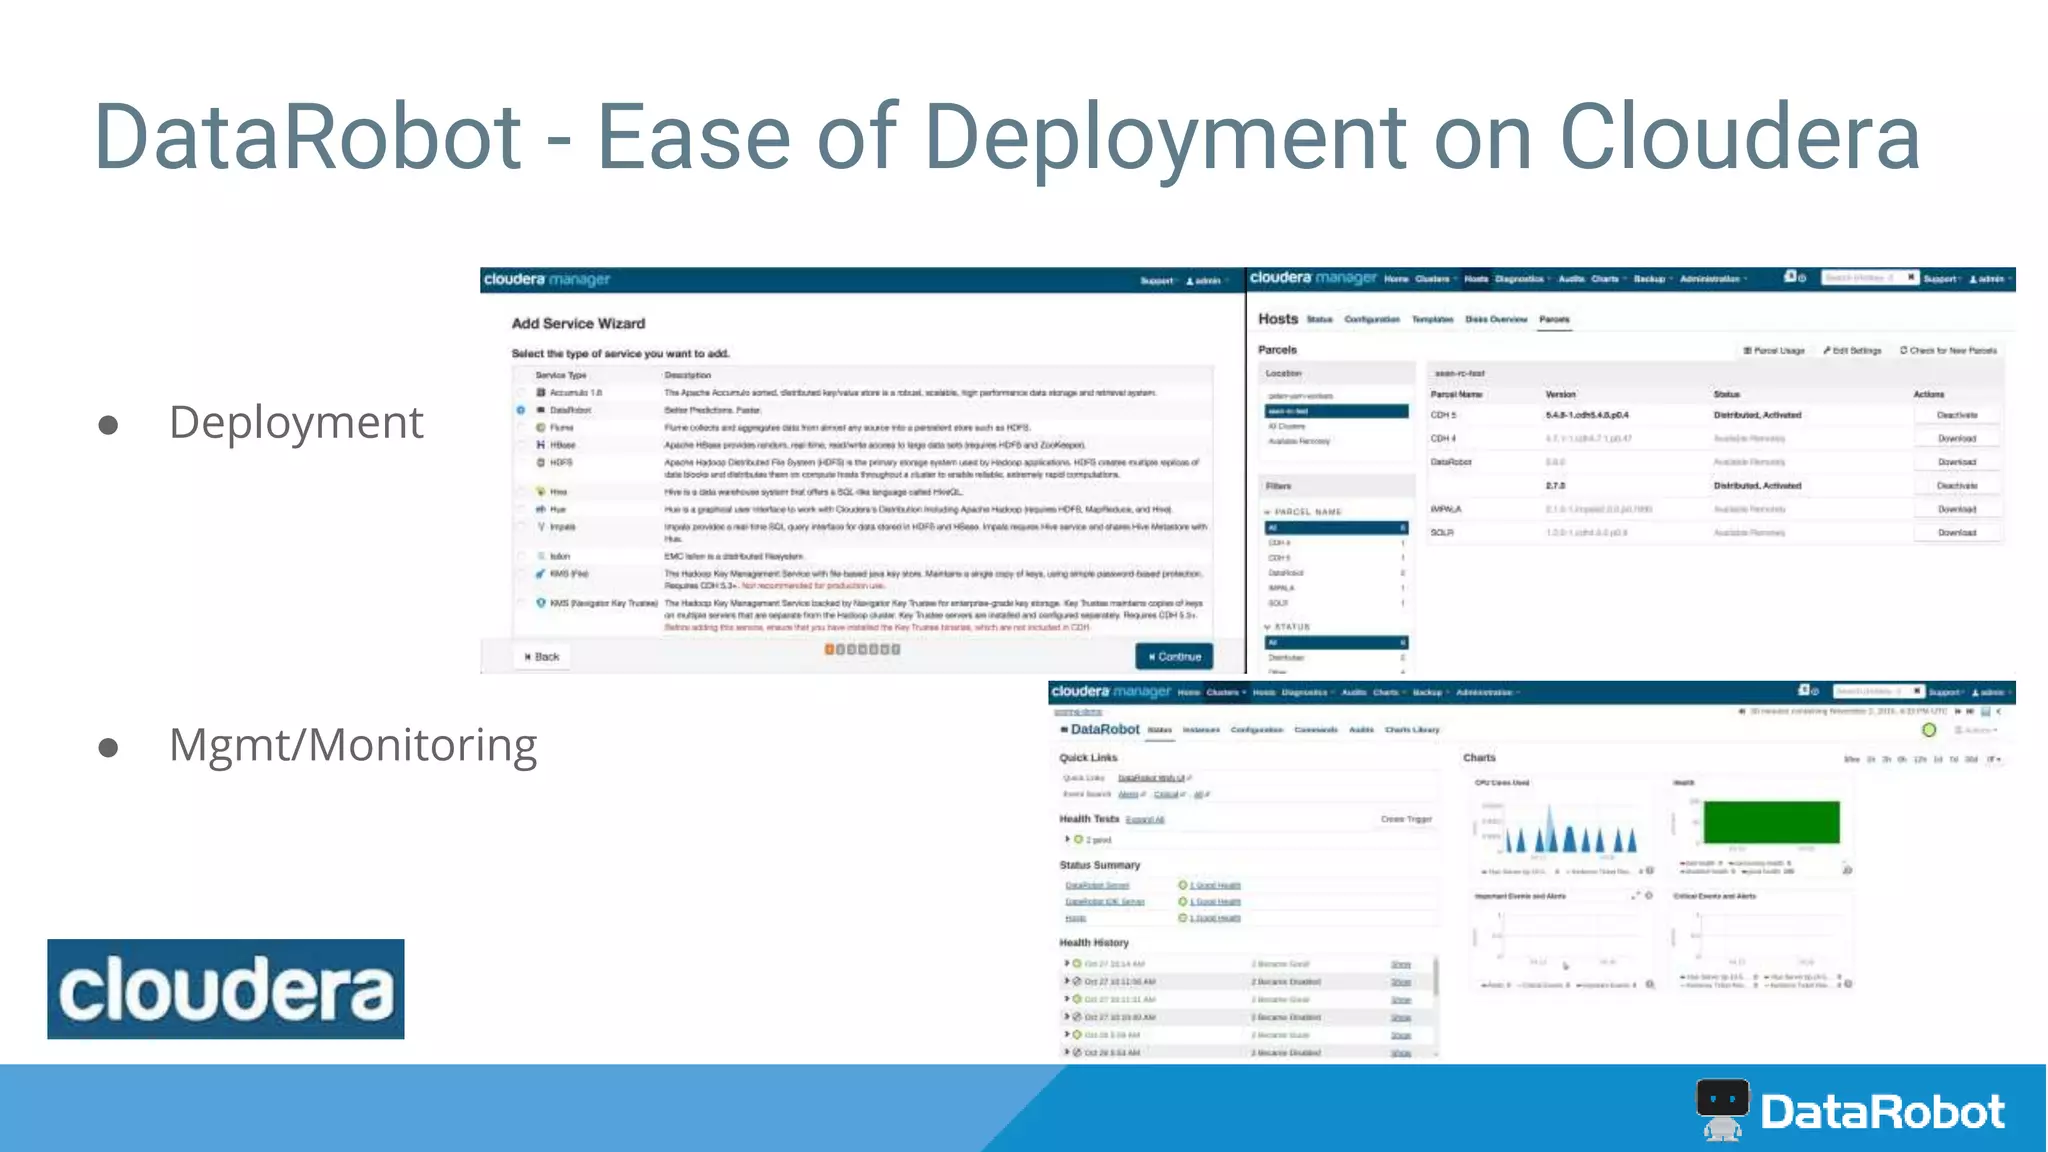
Task: Select the Flume radio button
Action: (521, 427)
